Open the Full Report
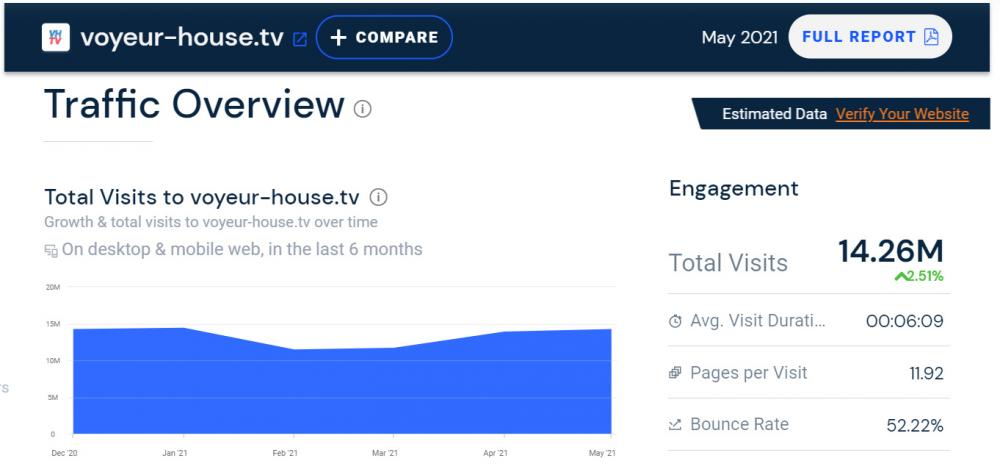 869,37
